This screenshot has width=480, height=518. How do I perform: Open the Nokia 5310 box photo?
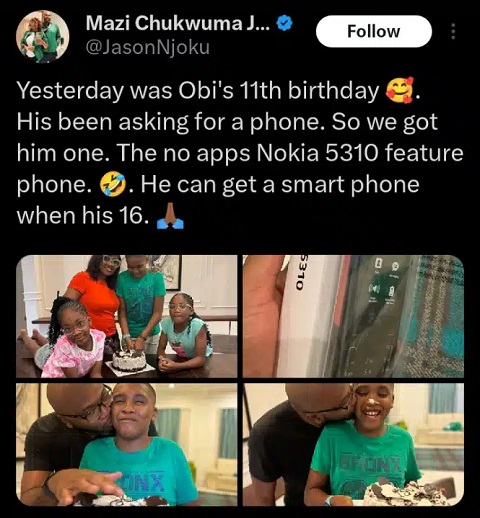(353, 316)
